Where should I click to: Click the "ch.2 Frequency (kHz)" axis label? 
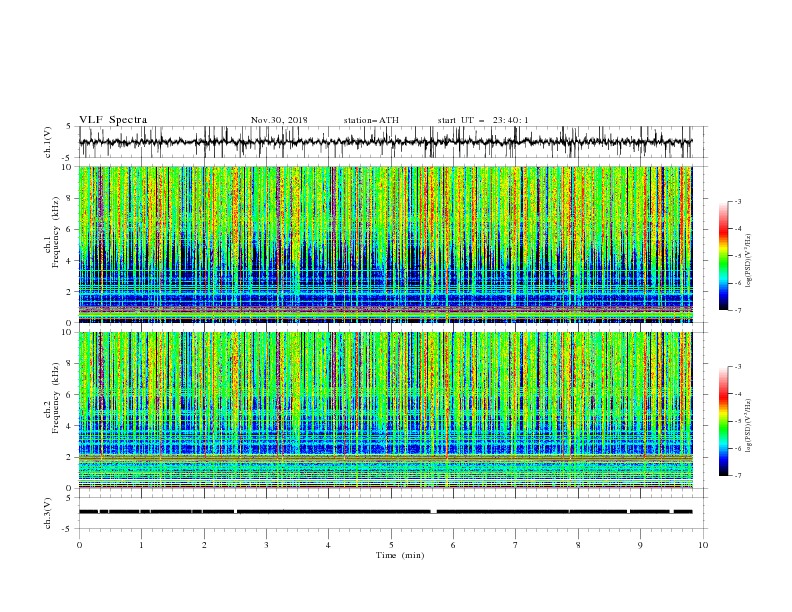[53, 398]
